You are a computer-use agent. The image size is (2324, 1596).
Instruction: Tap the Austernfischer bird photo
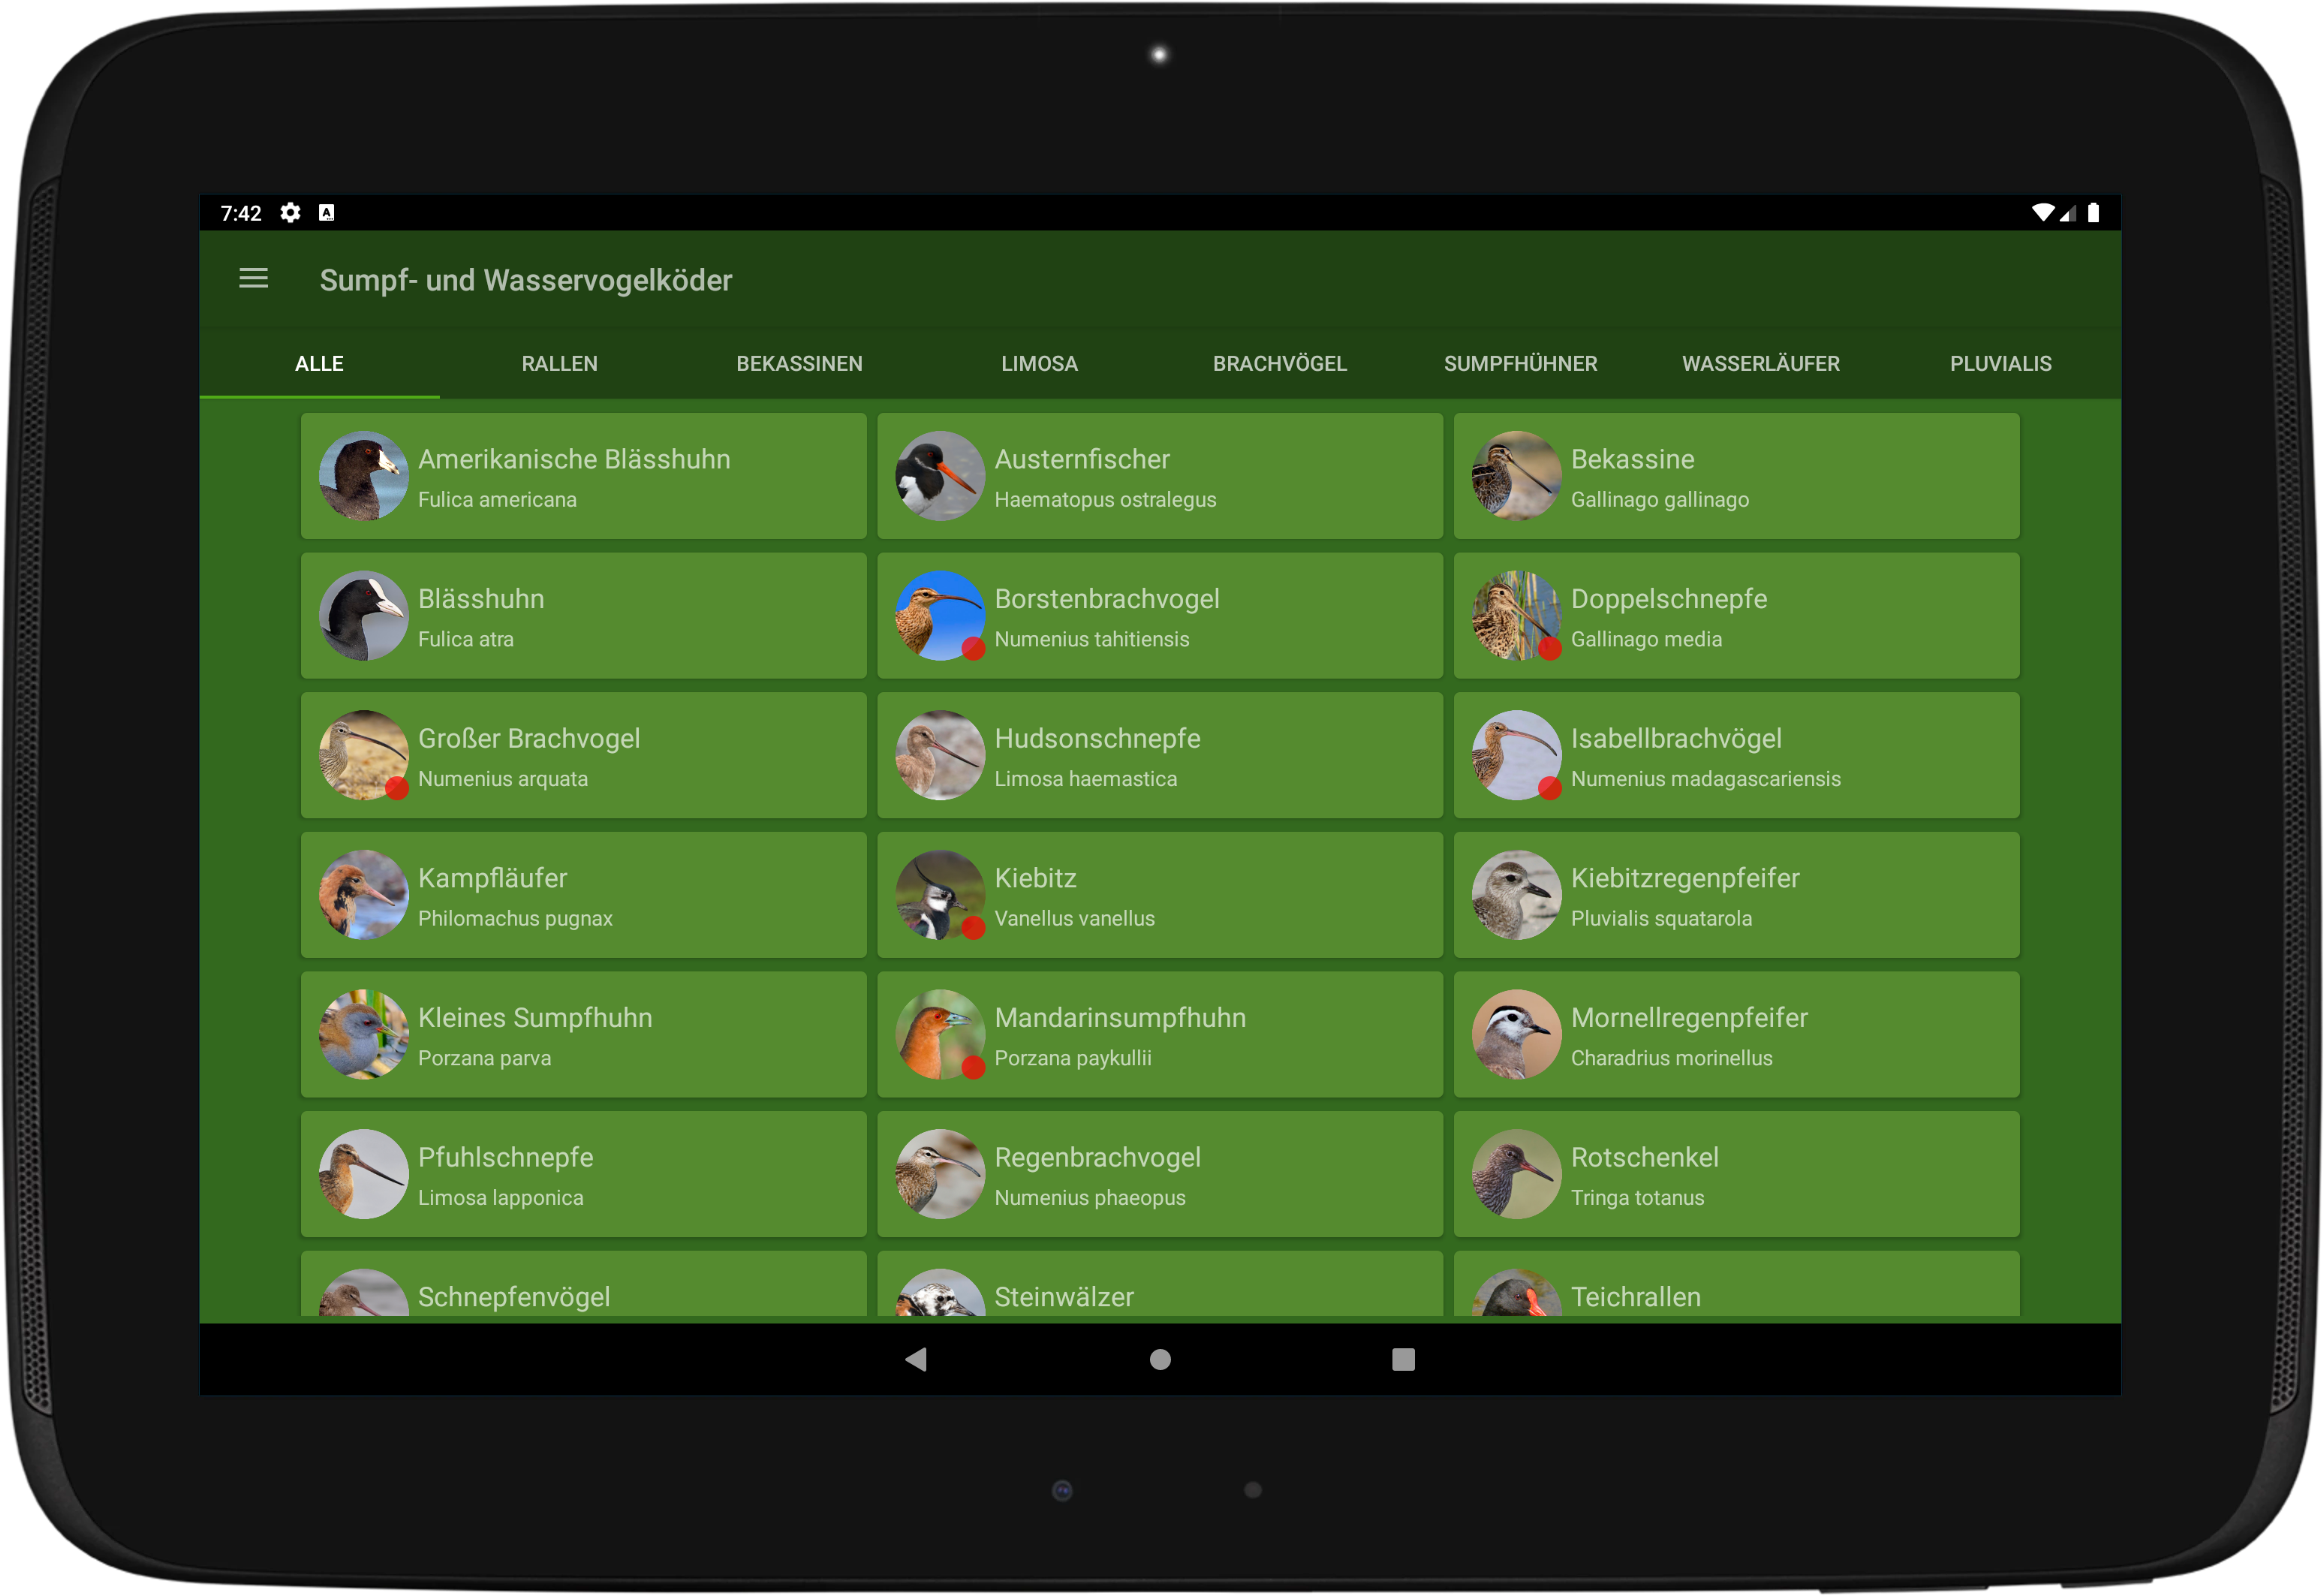tap(940, 476)
